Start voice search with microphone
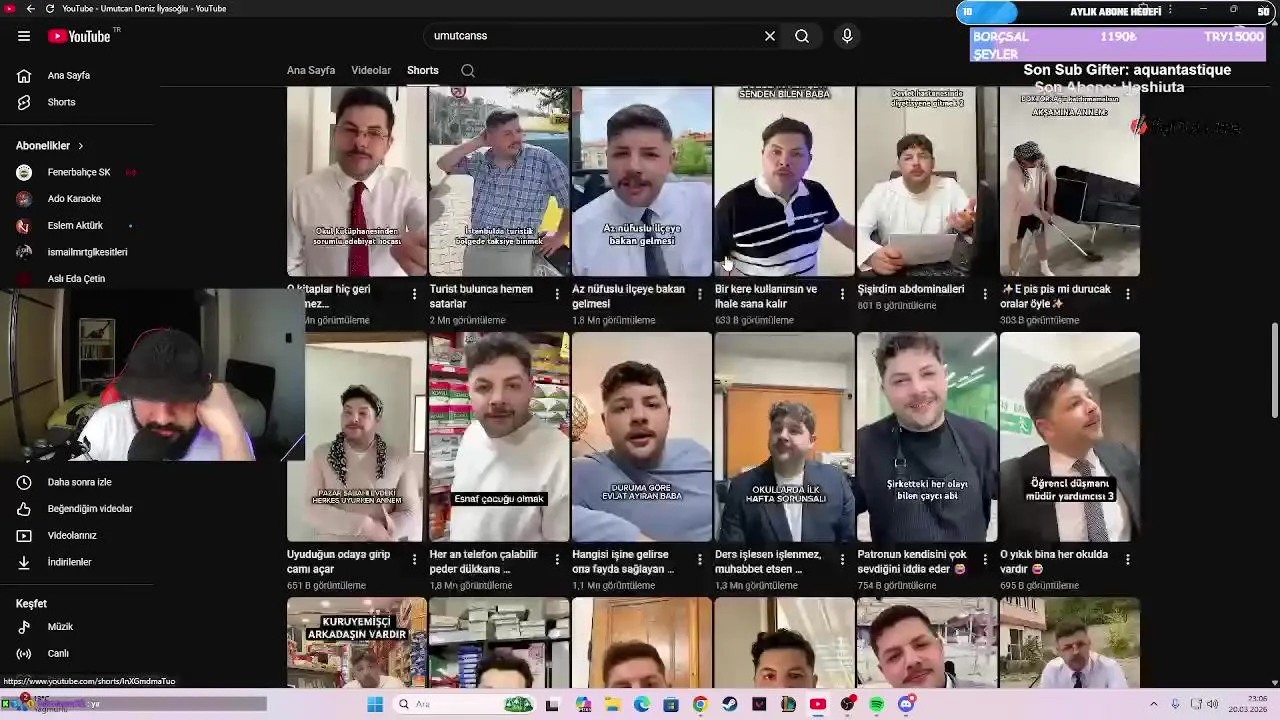Viewport: 1280px width, 720px height. coord(847,36)
